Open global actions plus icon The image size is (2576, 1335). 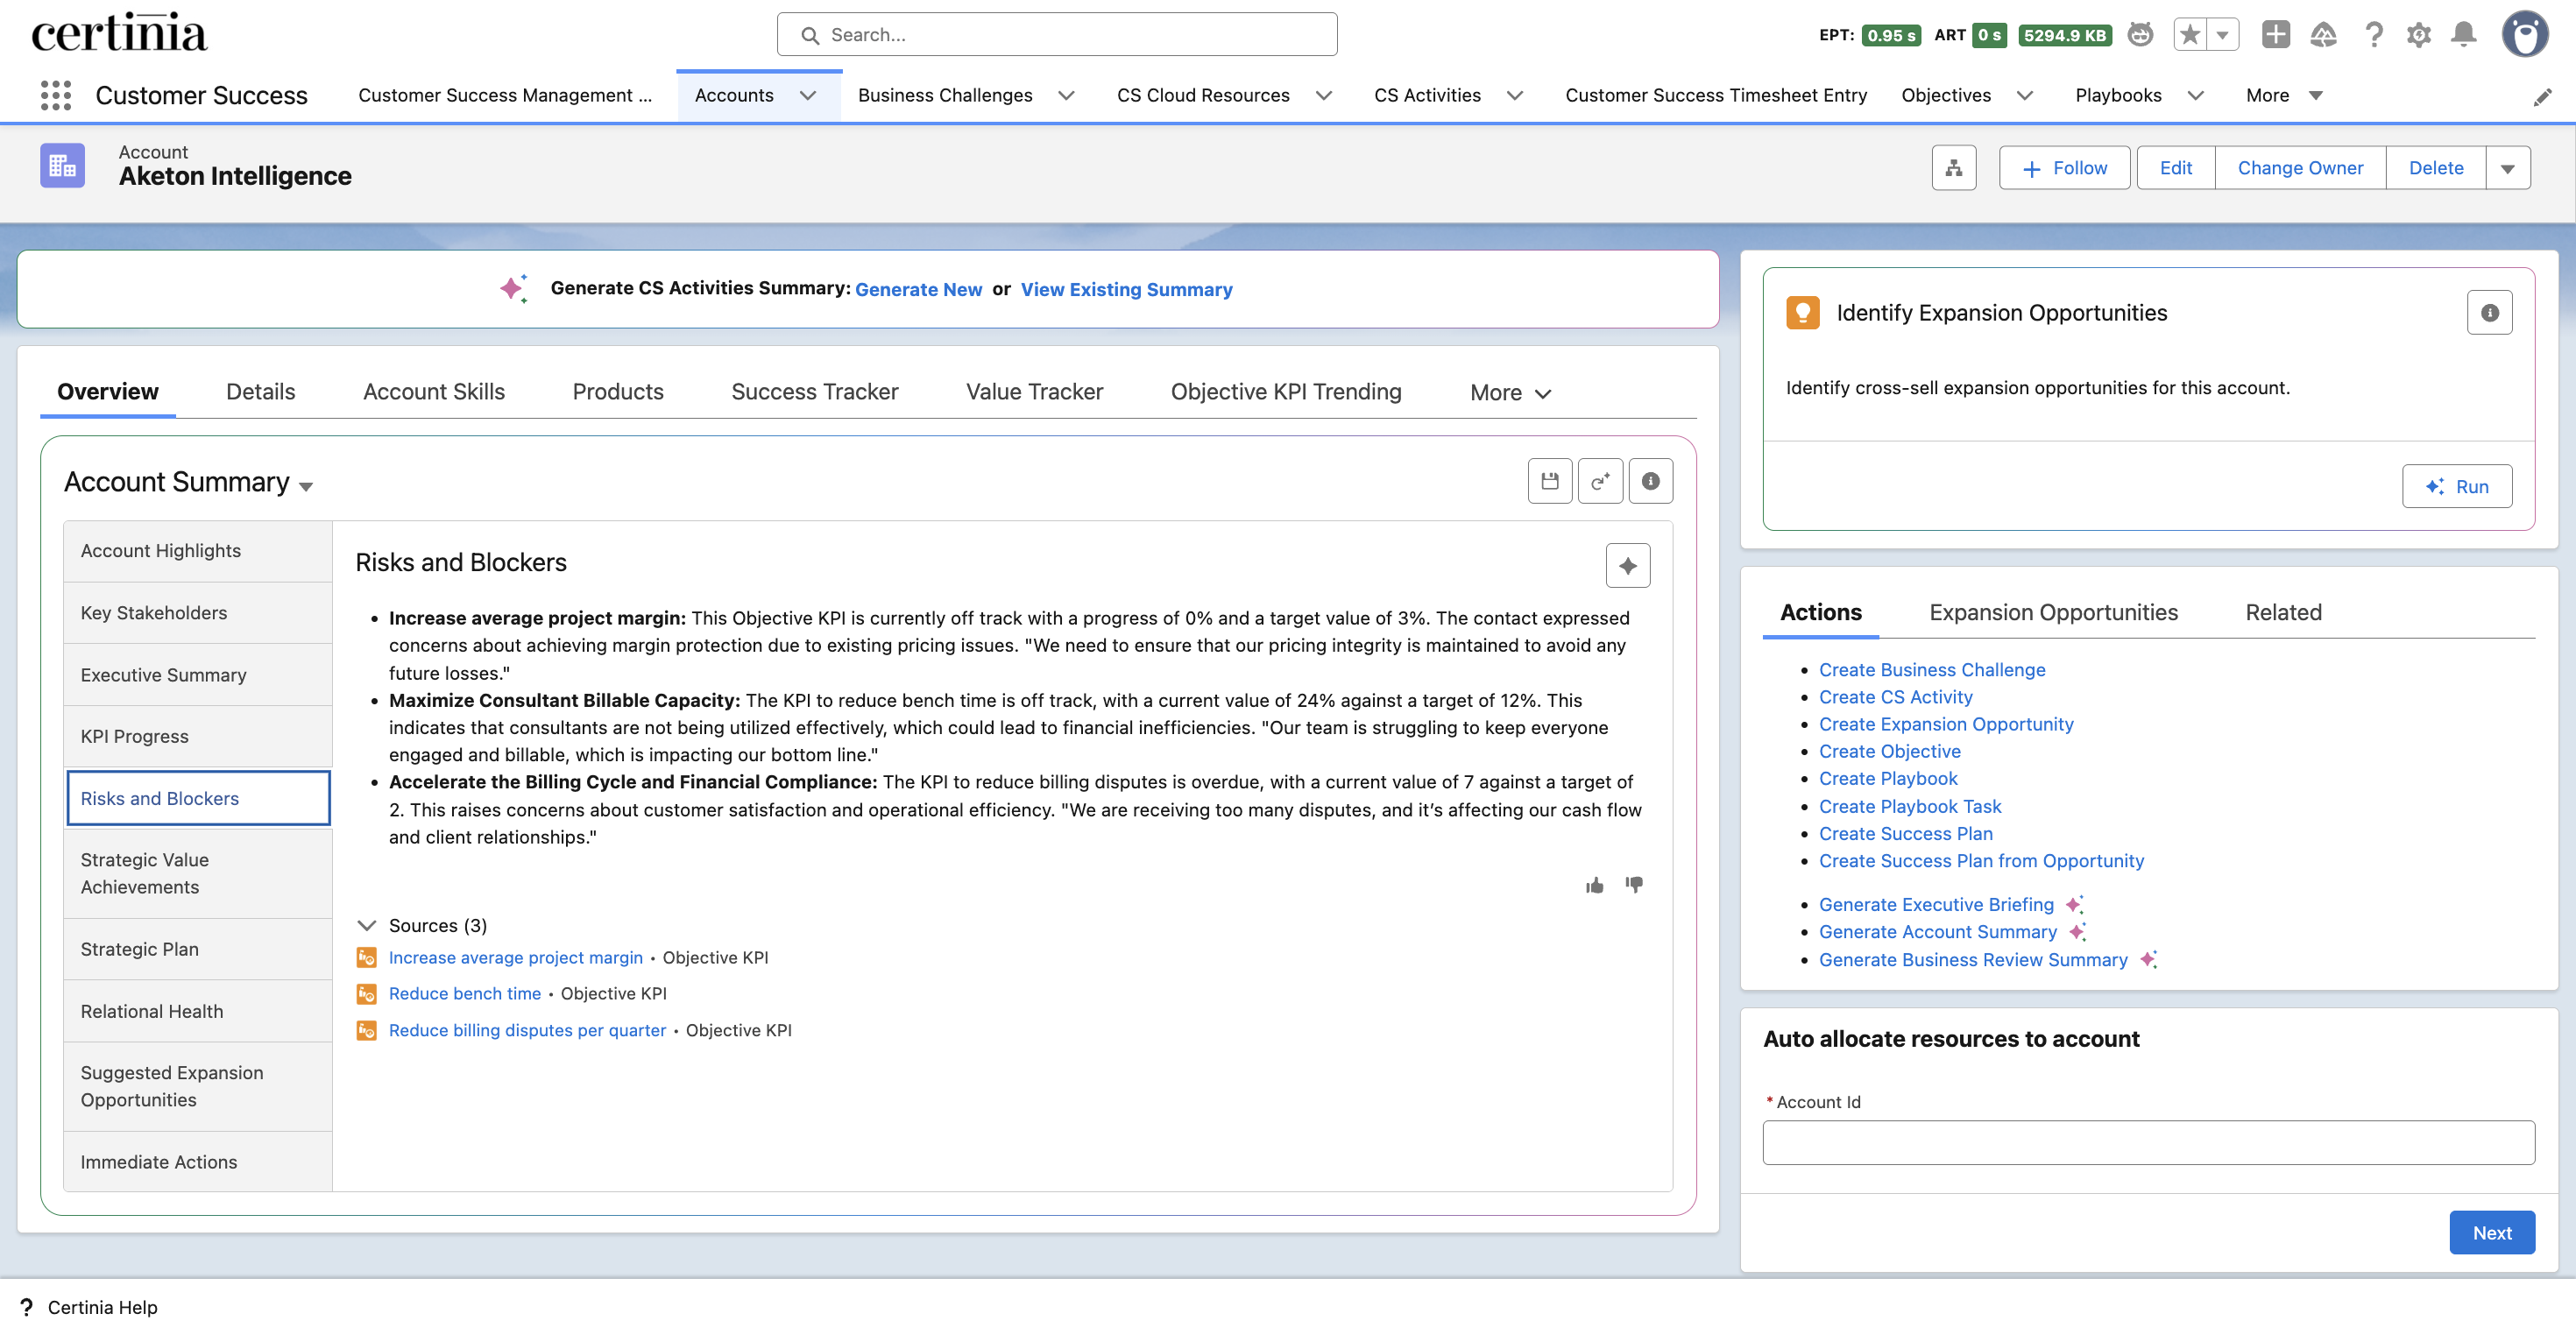point(2276,35)
